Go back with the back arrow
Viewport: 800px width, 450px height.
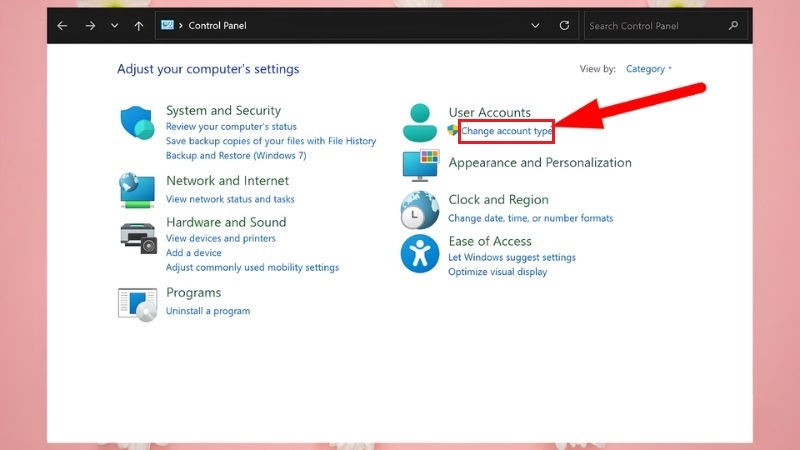pyautogui.click(x=62, y=26)
